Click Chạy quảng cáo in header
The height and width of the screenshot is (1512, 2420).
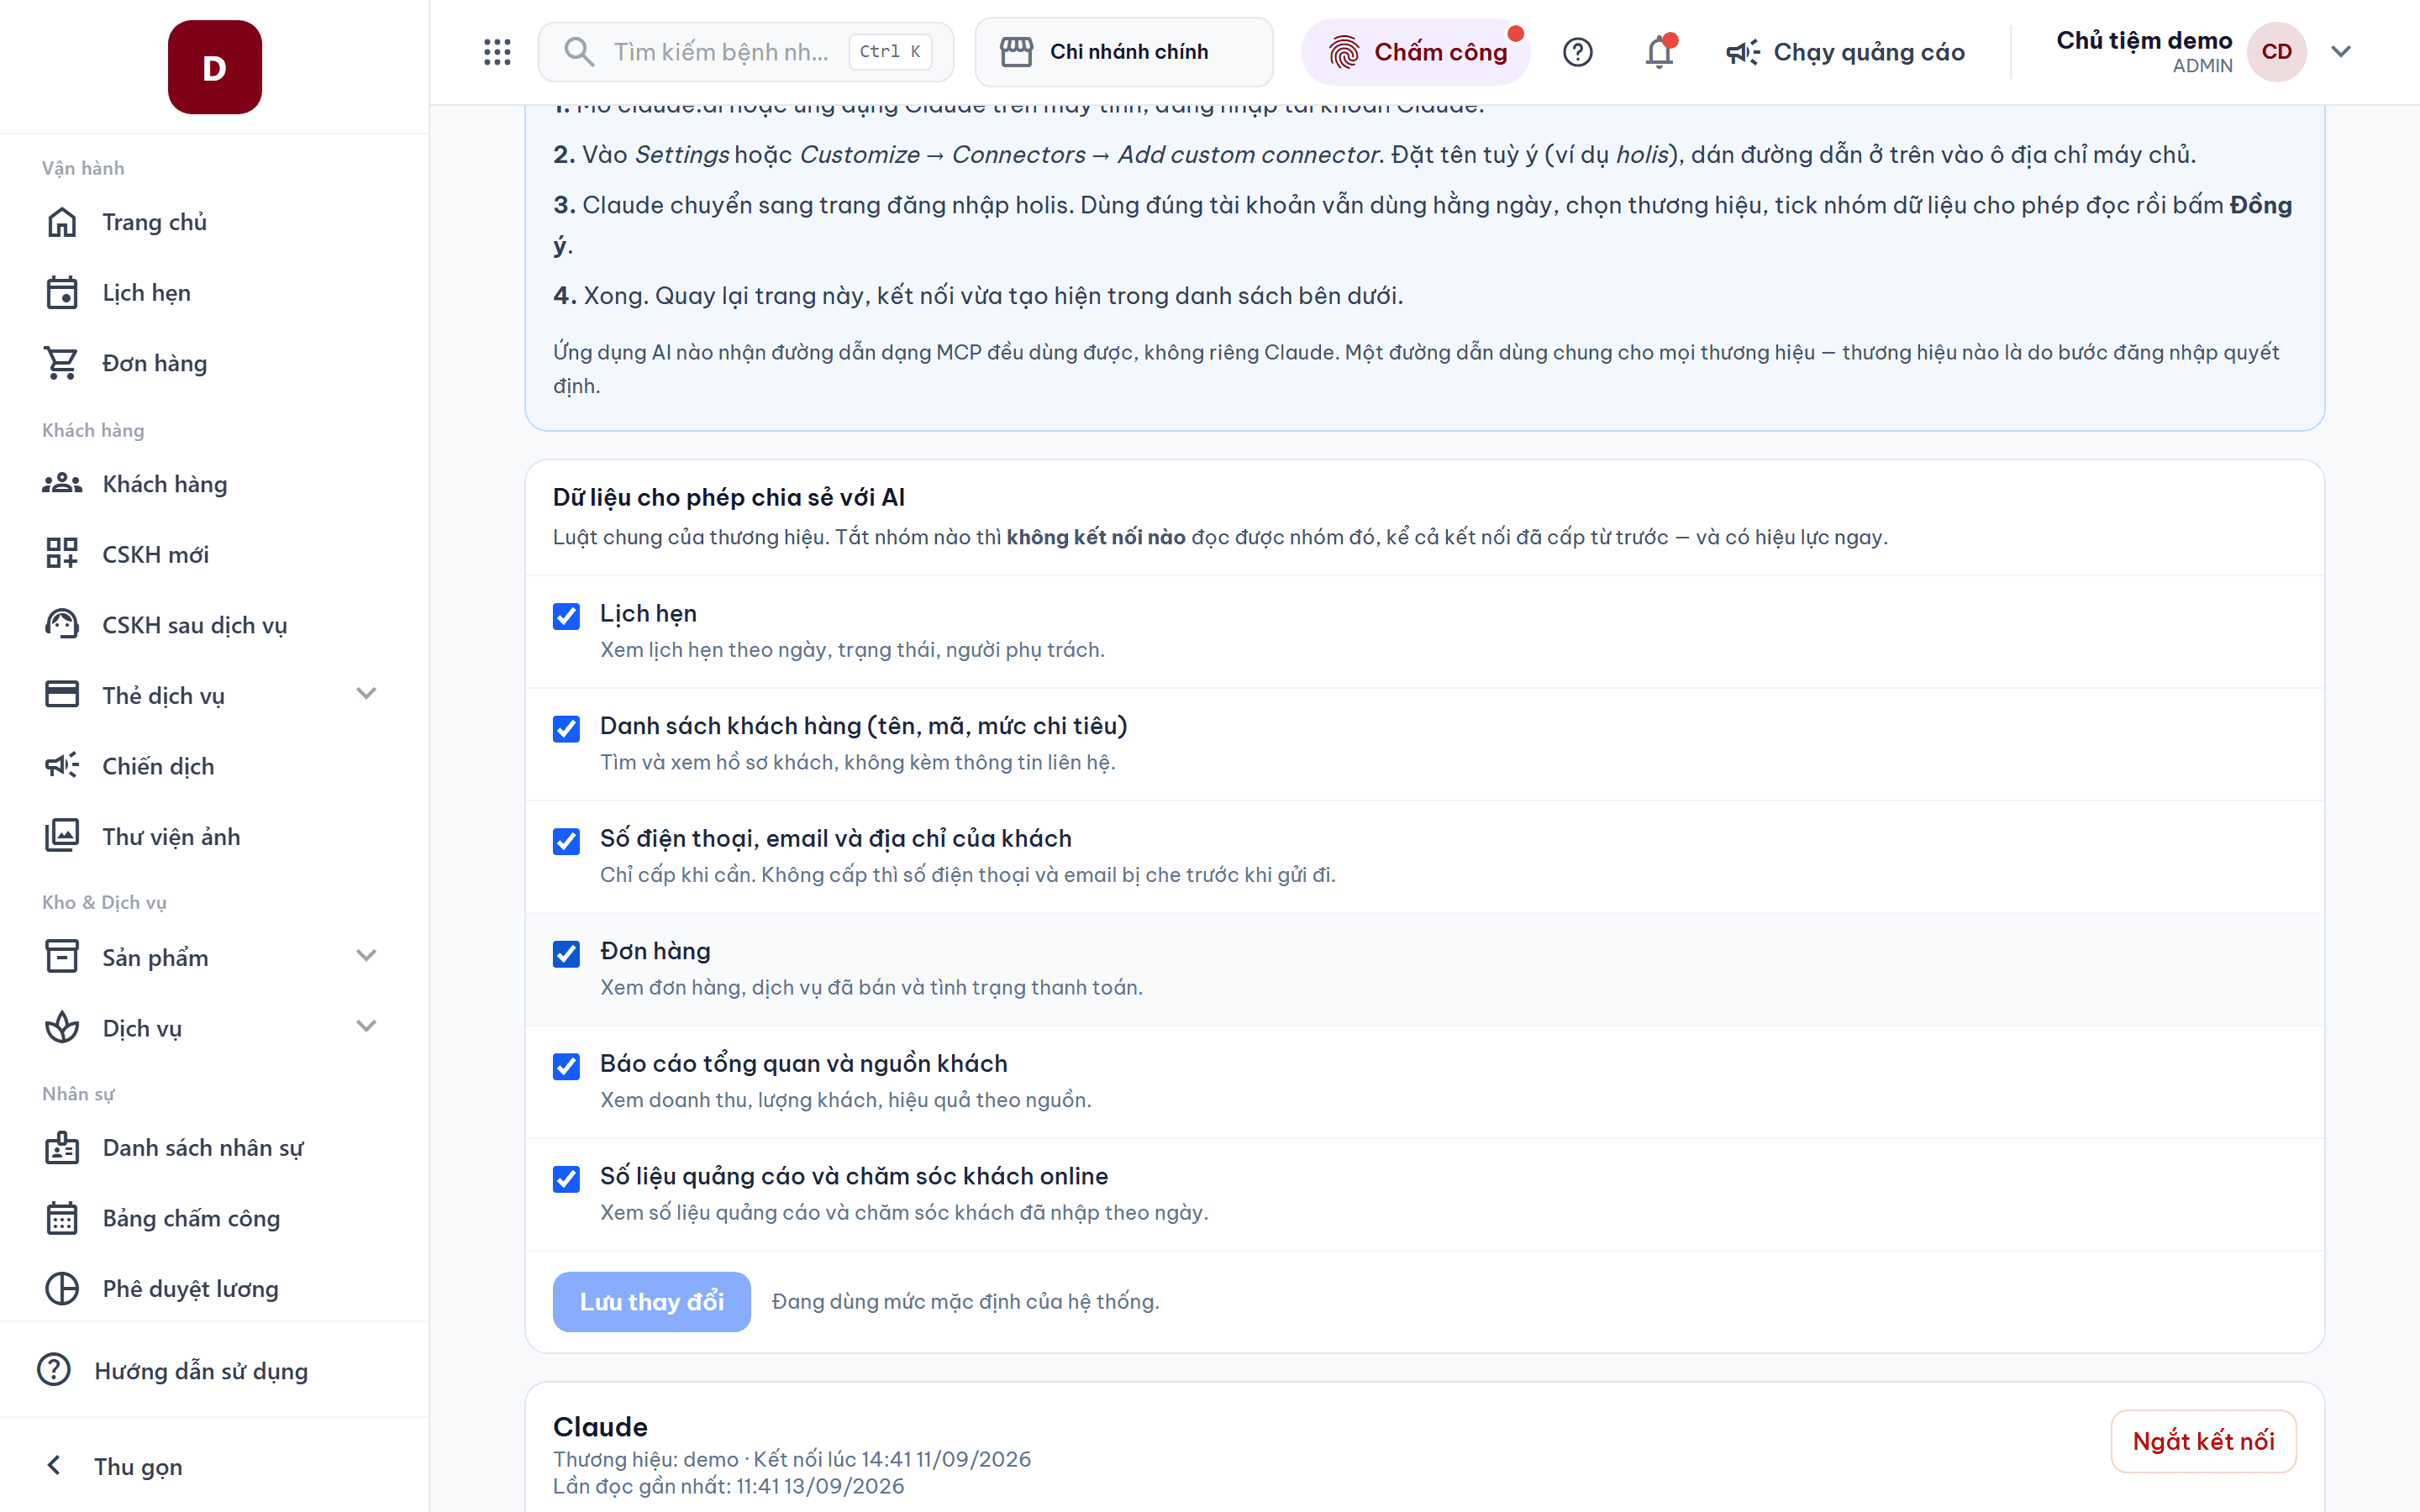click(1846, 52)
